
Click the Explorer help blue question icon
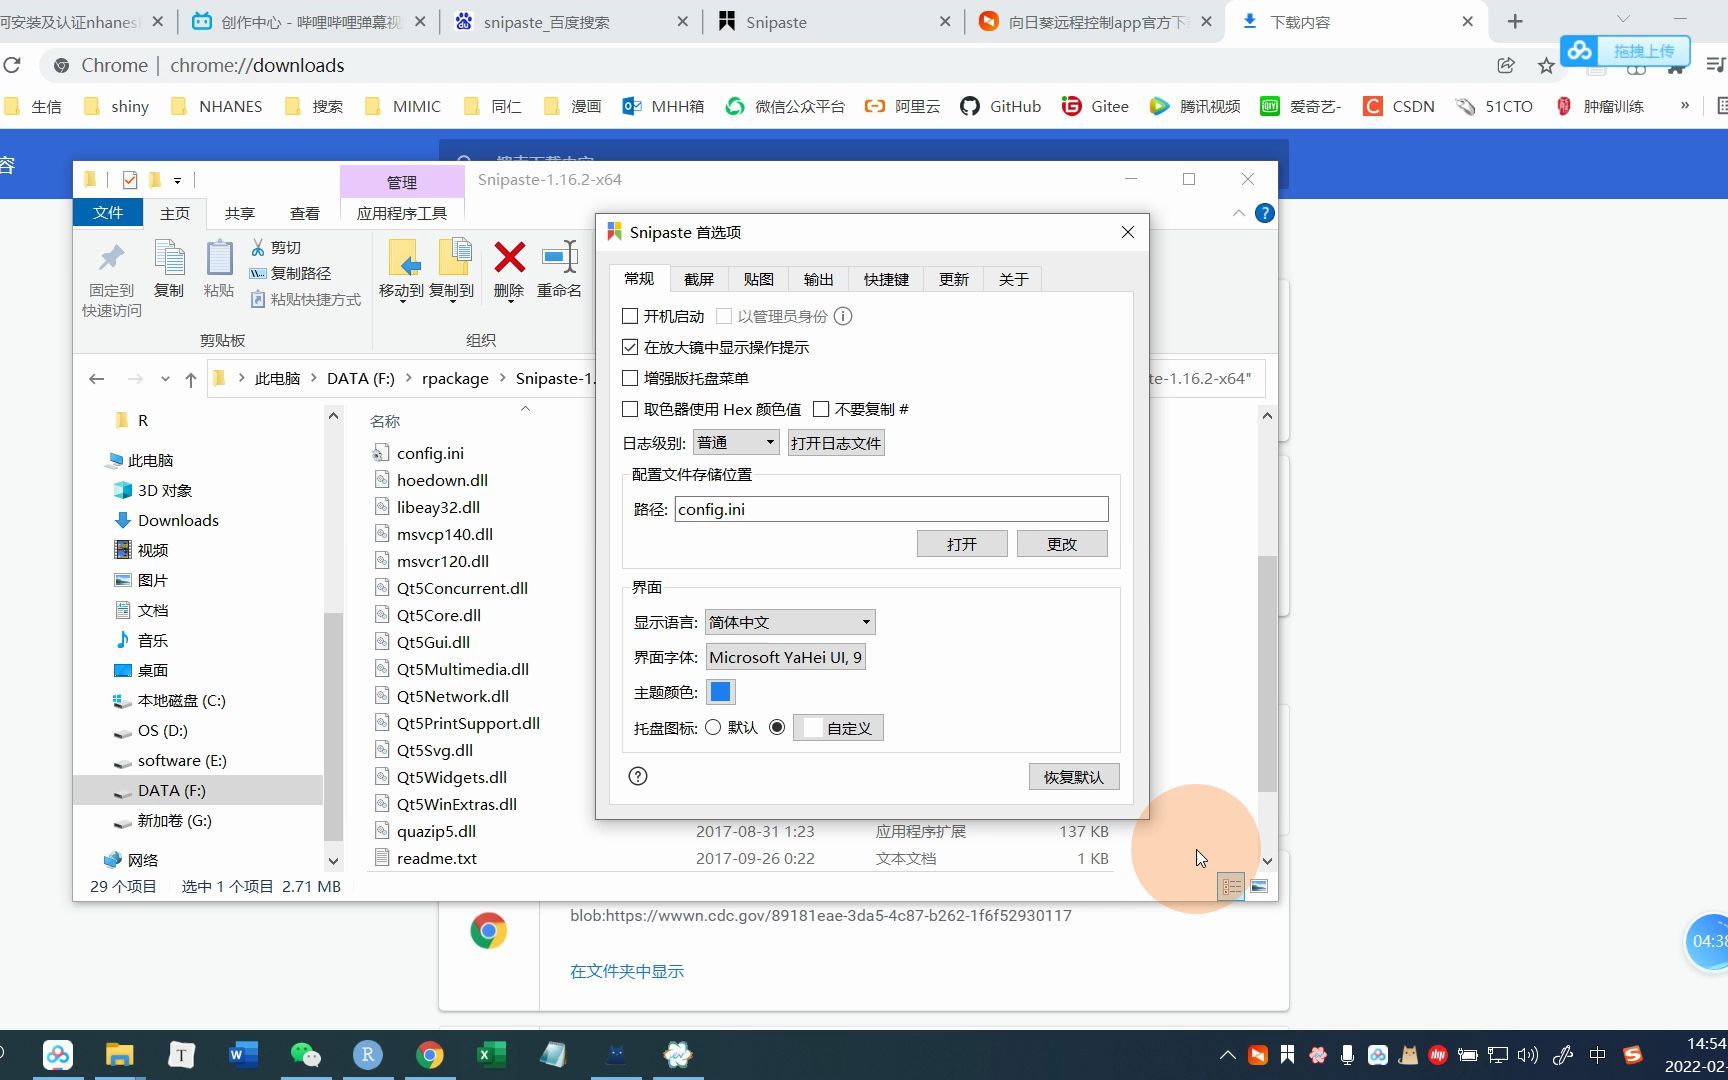pyautogui.click(x=1264, y=213)
